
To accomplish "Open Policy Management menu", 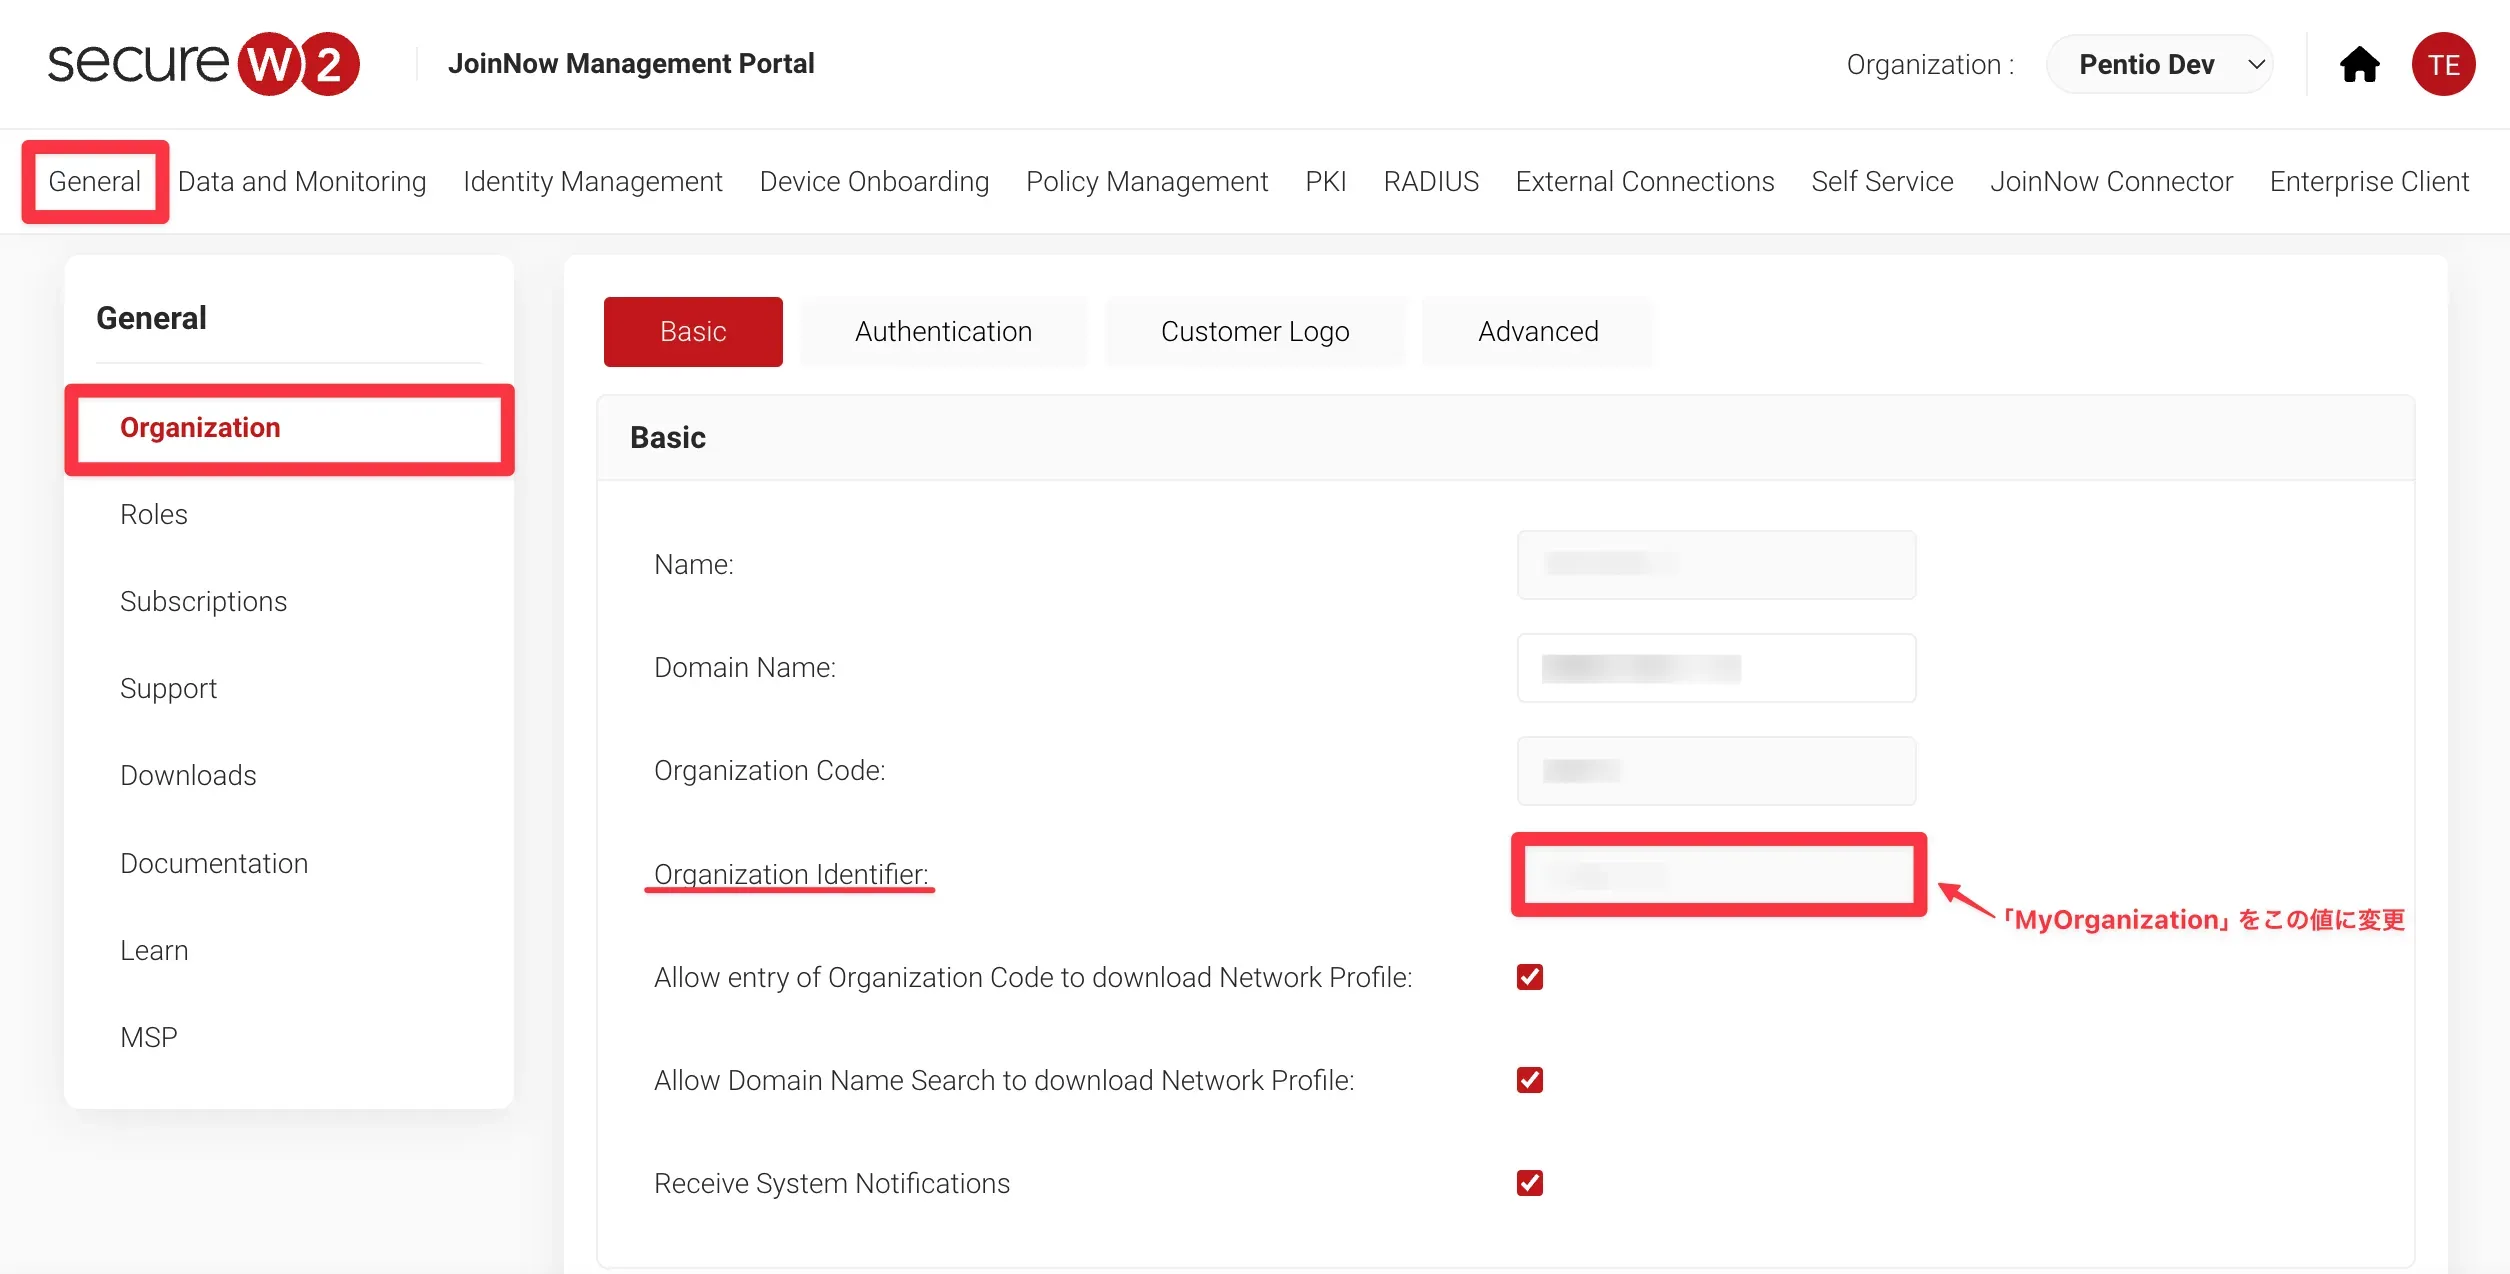I will pyautogui.click(x=1146, y=181).
